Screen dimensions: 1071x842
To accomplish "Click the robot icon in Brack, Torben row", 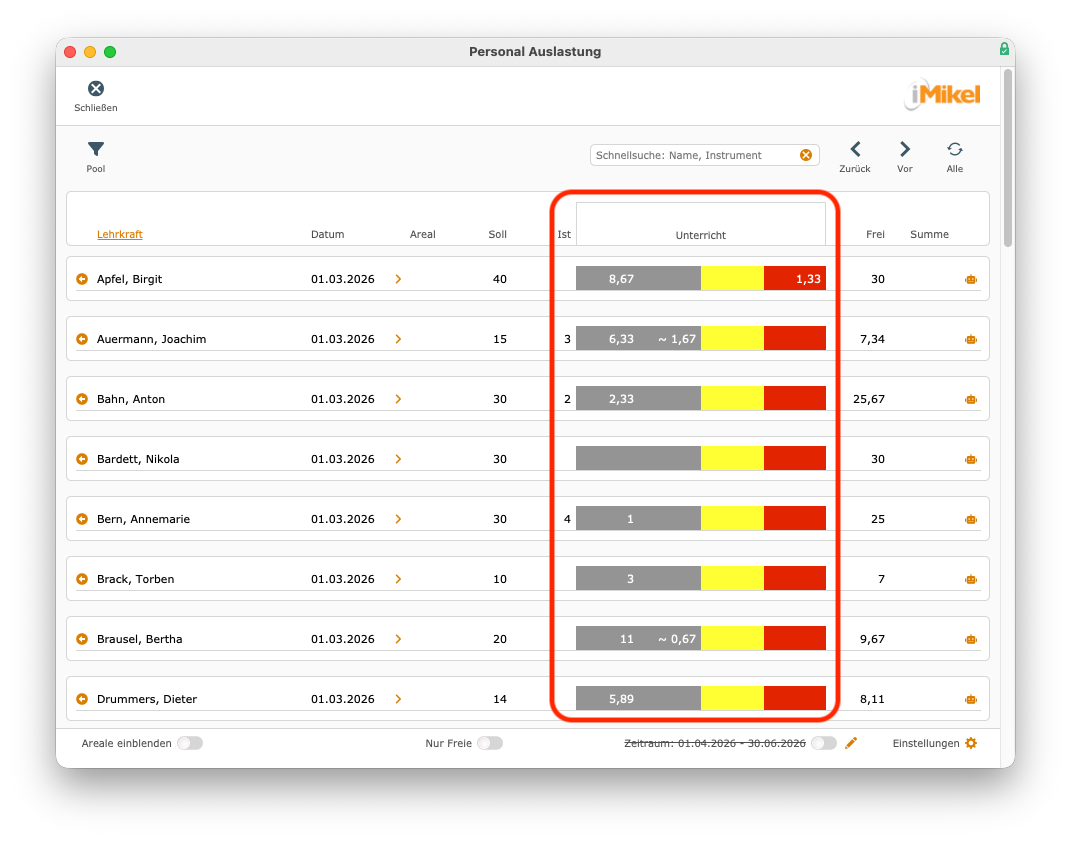I will click(971, 580).
